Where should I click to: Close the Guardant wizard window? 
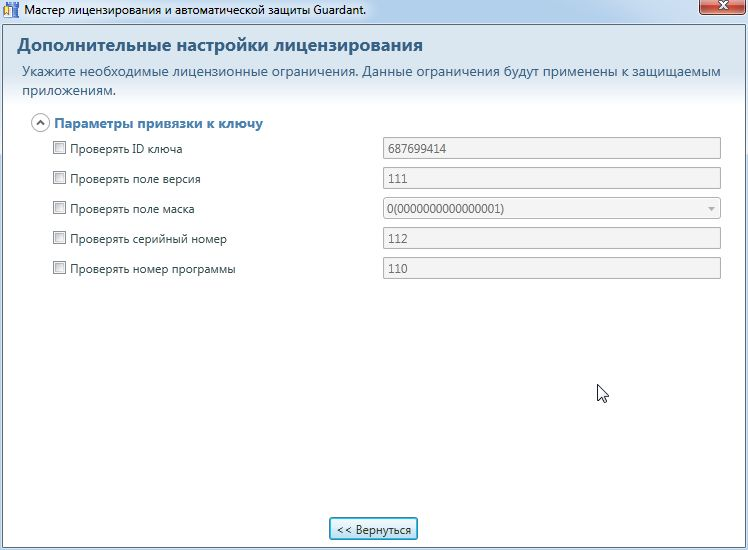(721, 7)
